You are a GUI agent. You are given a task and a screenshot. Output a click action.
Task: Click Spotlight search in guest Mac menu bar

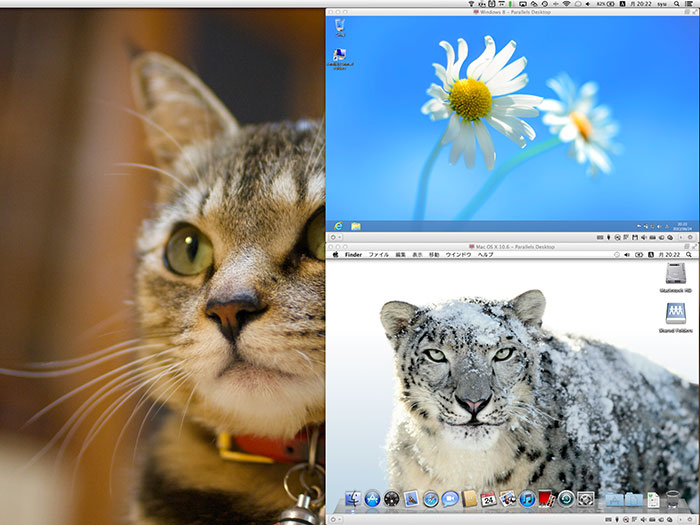click(689, 254)
